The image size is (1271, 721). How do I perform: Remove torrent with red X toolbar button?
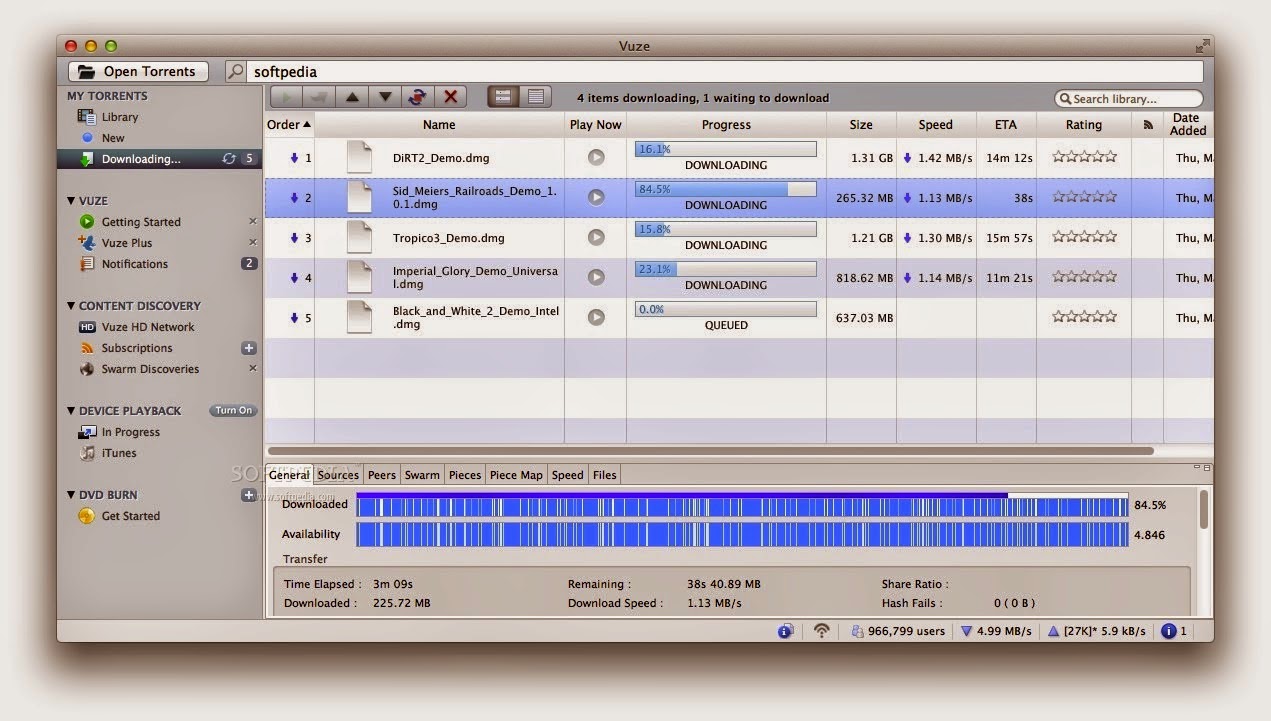pyautogui.click(x=451, y=97)
